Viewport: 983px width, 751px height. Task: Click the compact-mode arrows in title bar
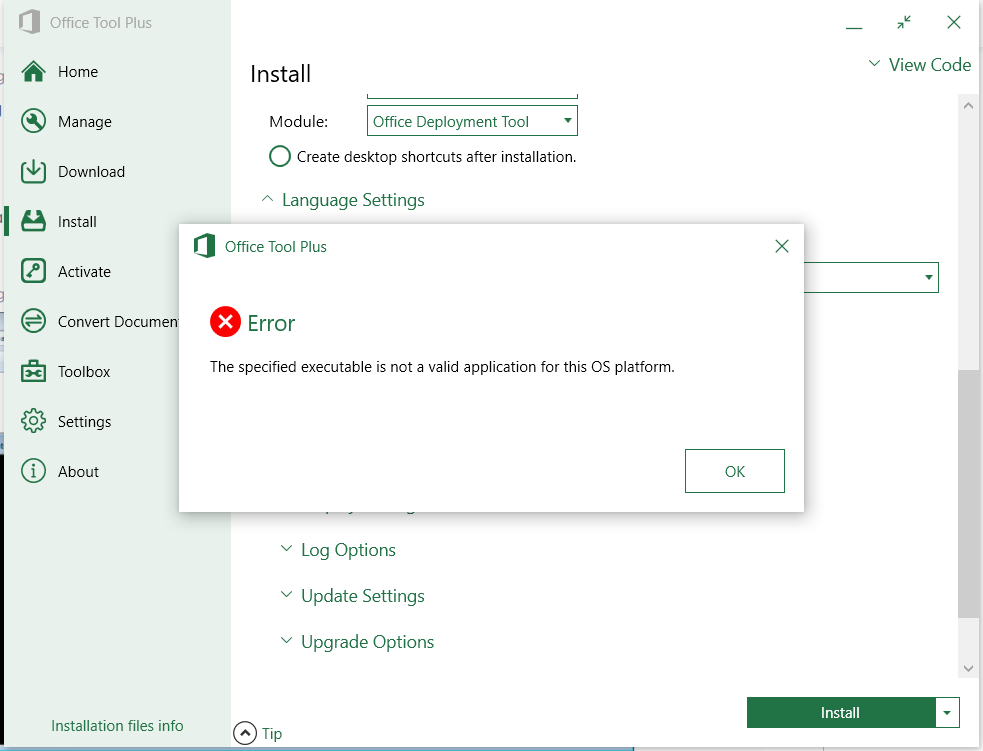pos(904,23)
